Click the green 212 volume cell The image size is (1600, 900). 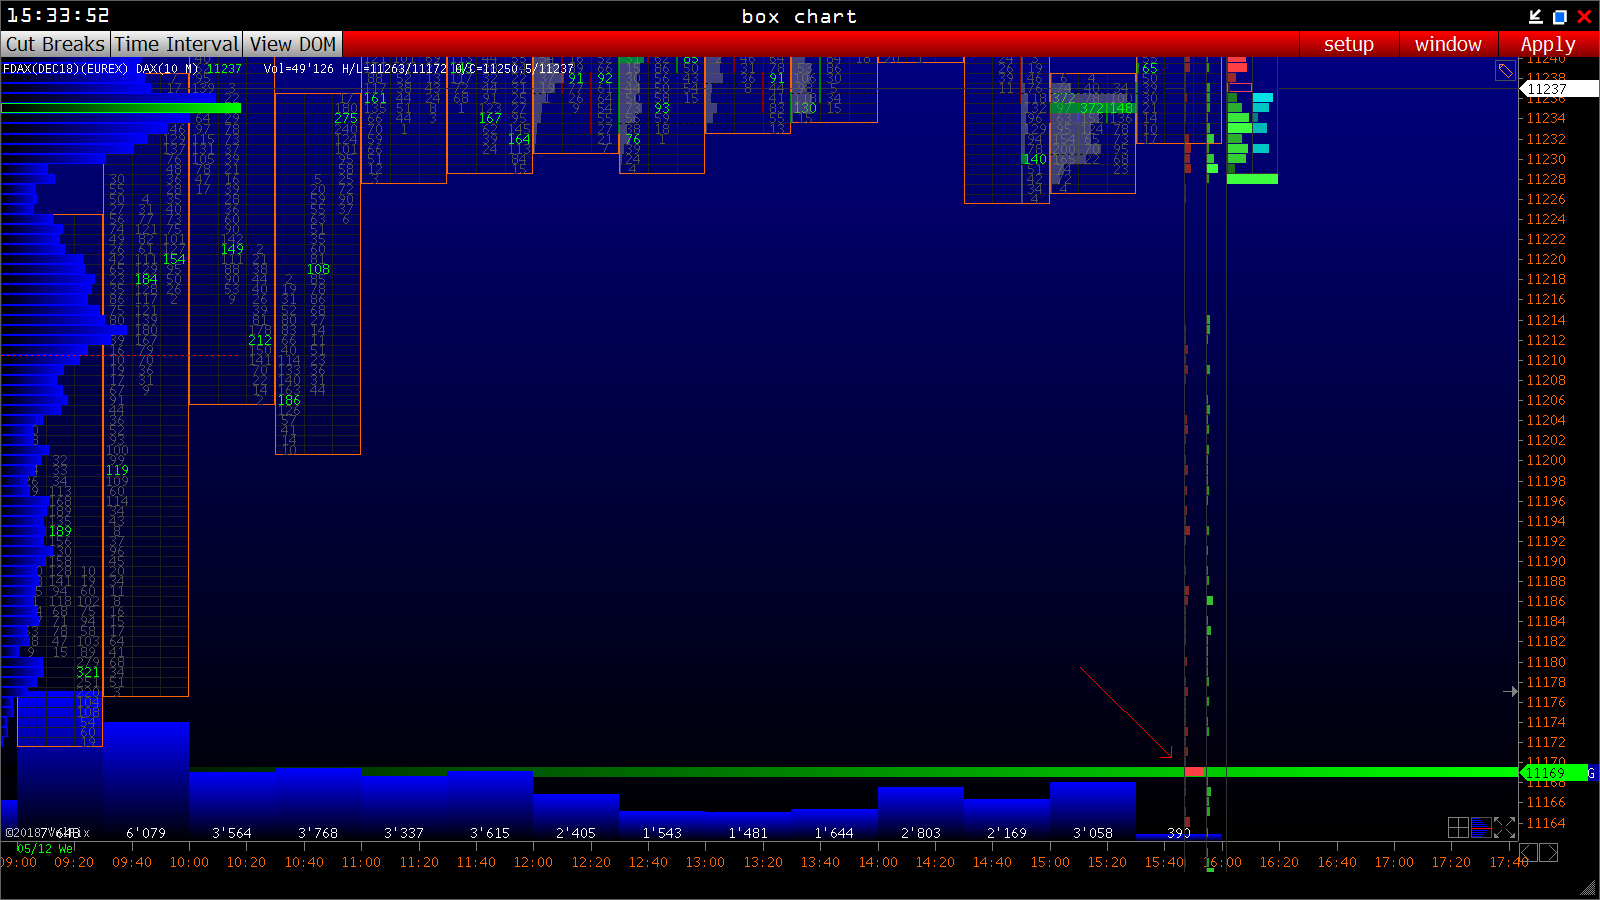pos(260,340)
